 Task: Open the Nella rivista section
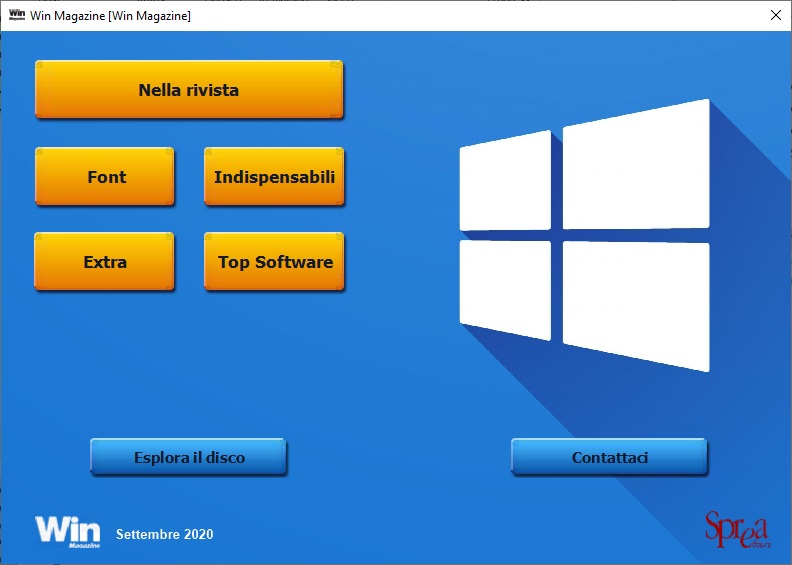click(x=189, y=89)
